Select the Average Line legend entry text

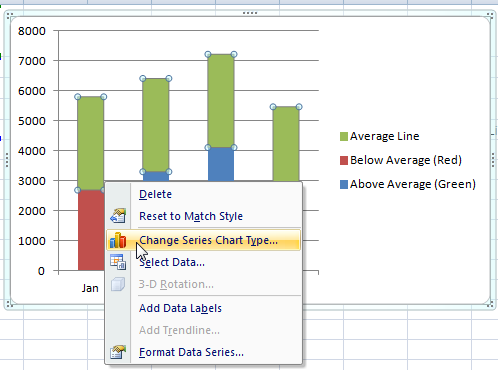point(384,136)
